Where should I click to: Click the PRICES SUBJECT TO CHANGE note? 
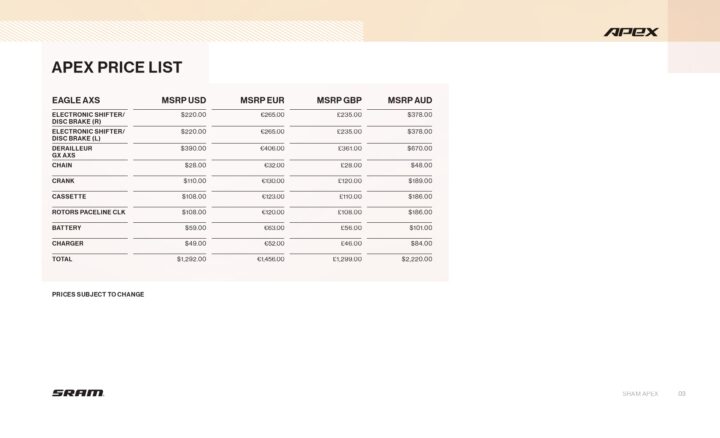point(98,294)
